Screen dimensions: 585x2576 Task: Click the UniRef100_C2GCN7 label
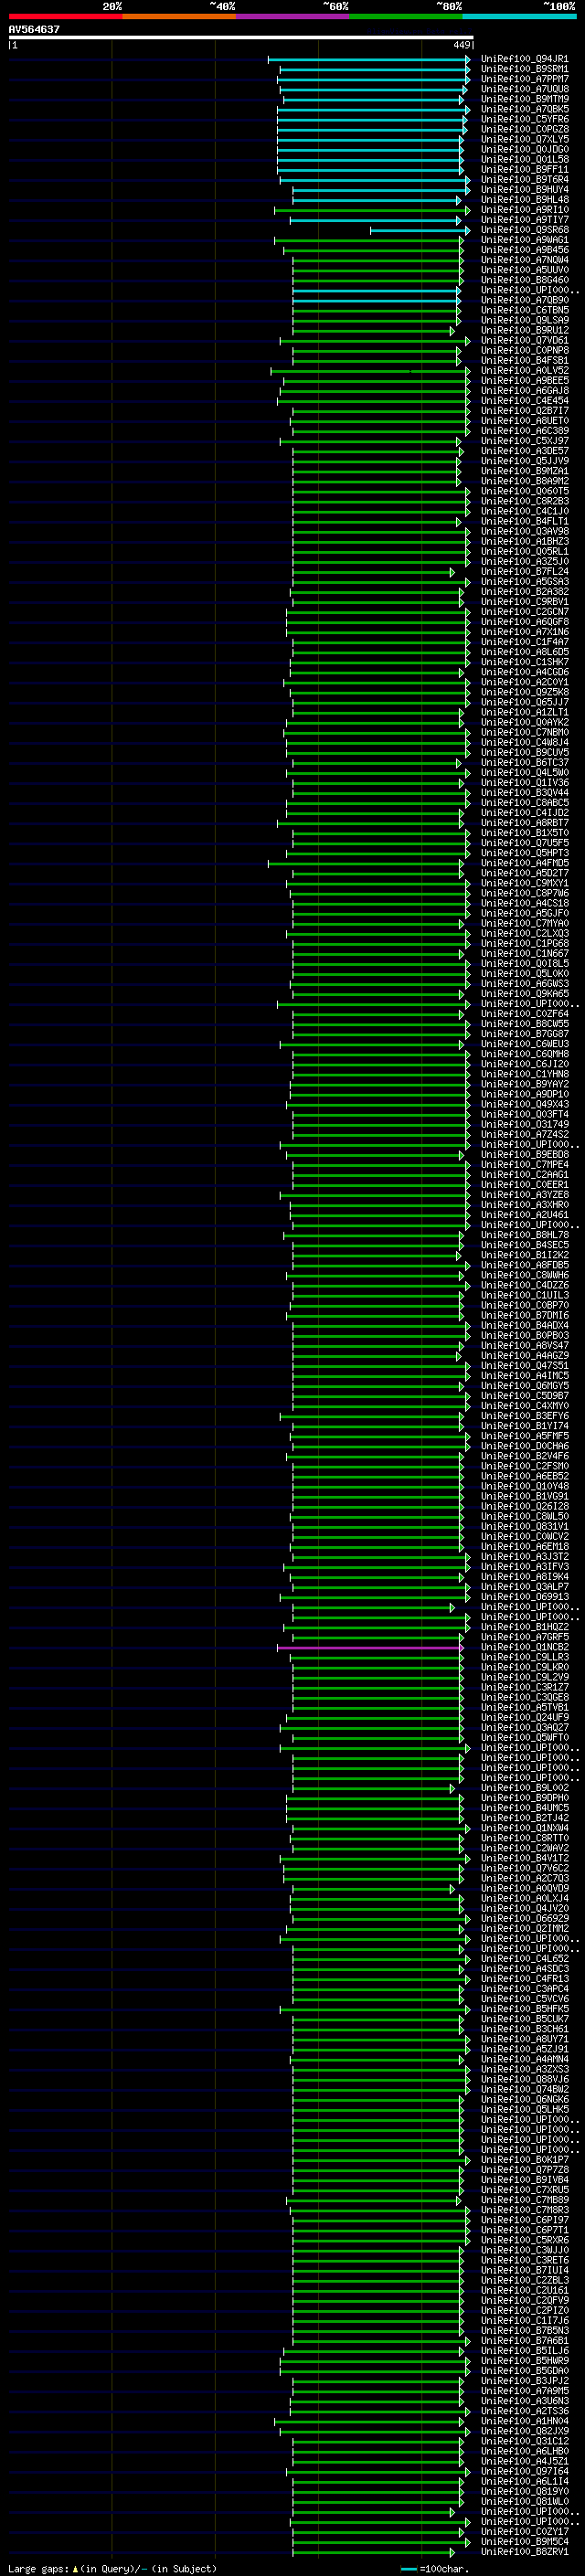pyautogui.click(x=525, y=612)
